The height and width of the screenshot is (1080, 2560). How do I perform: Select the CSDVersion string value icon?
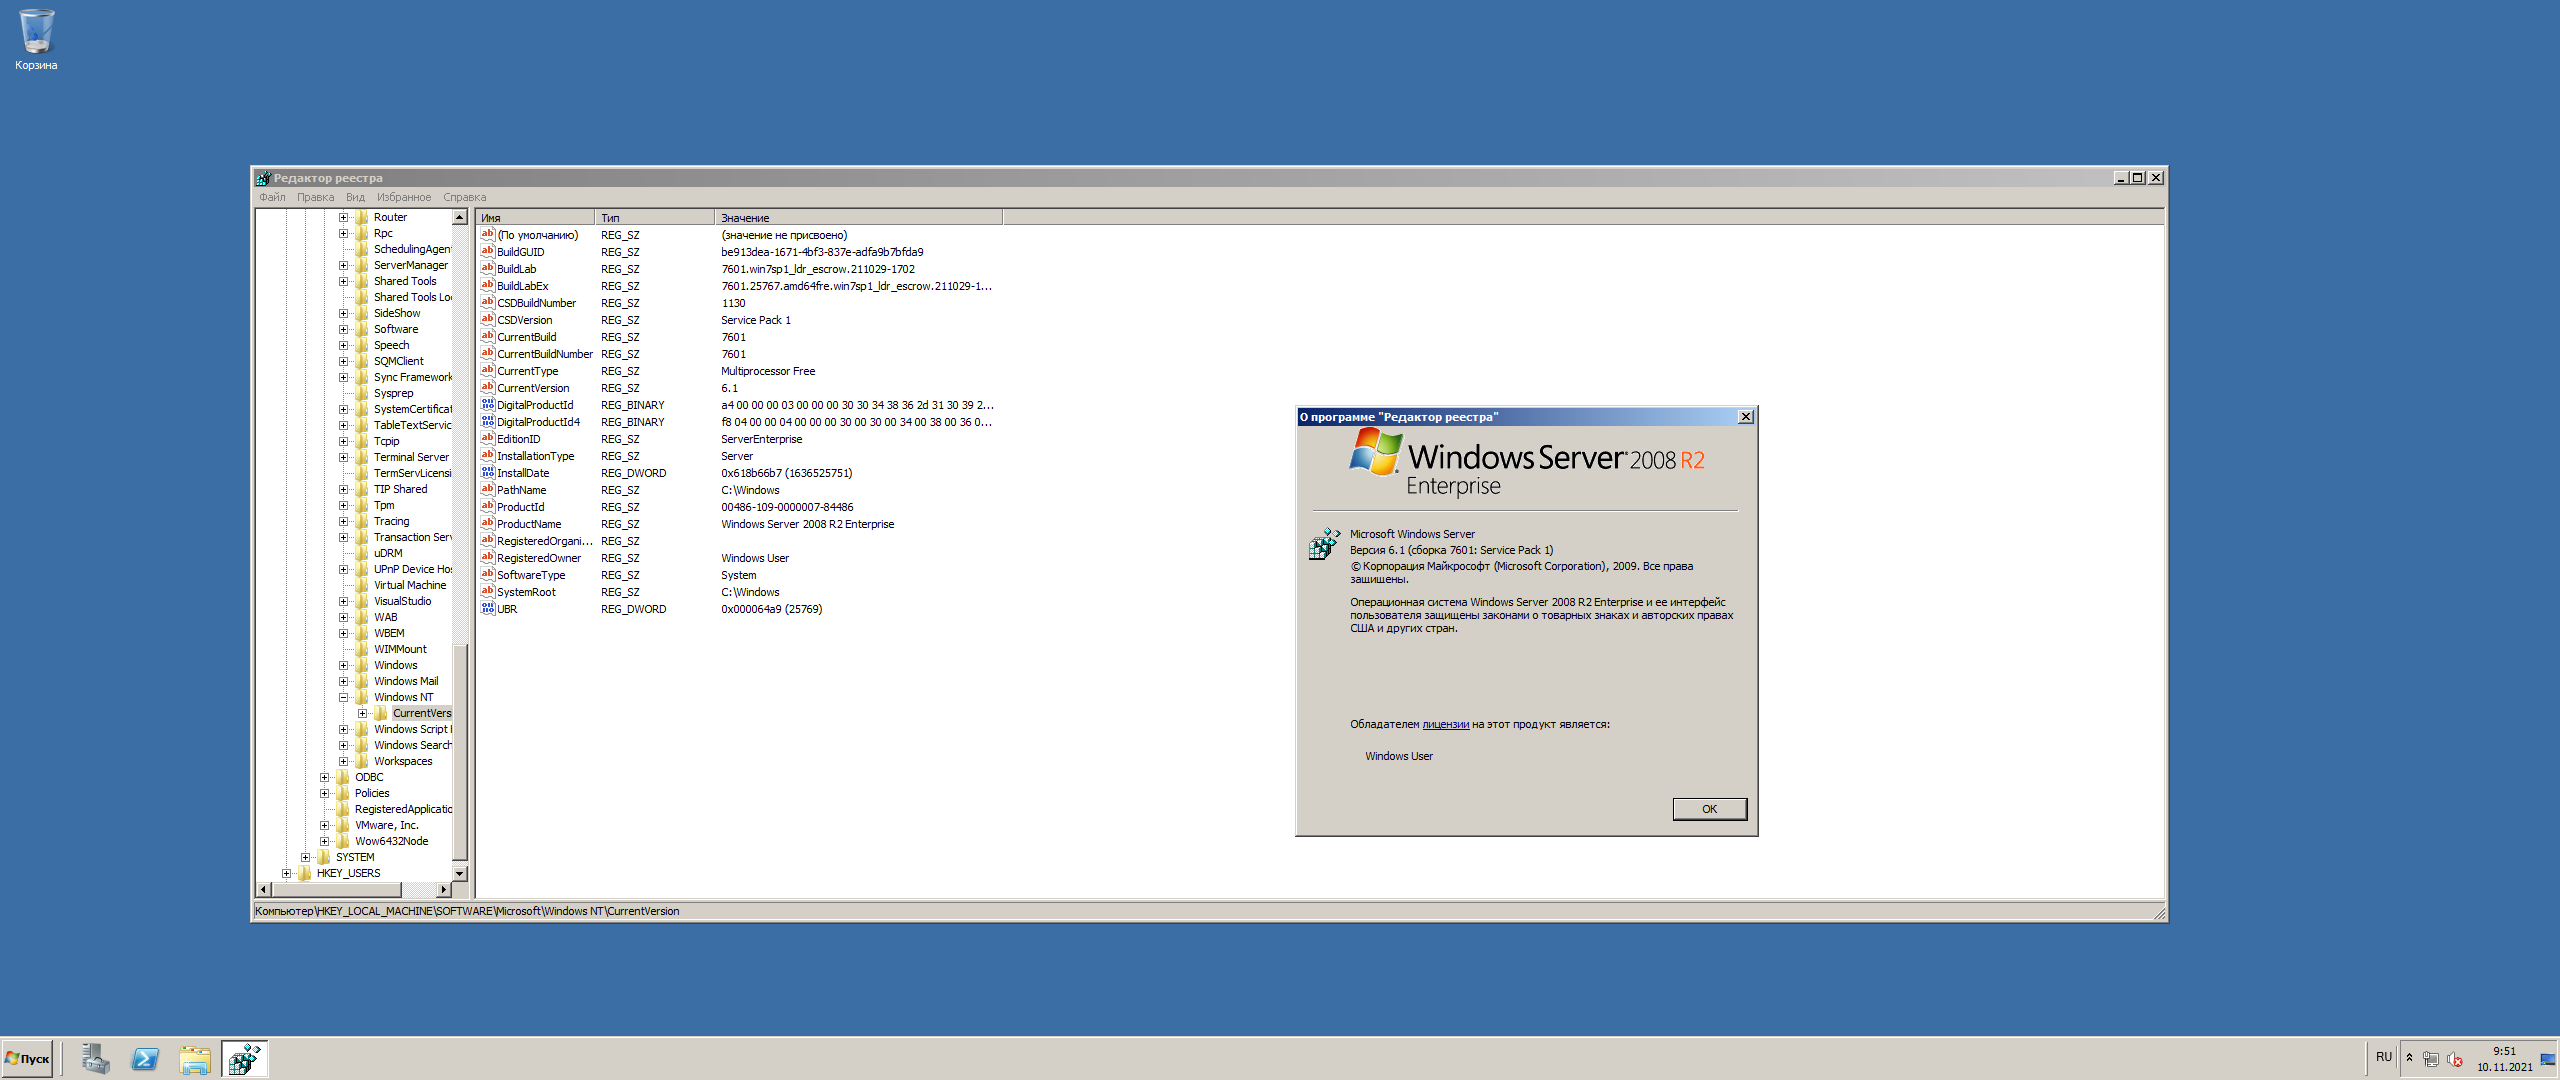point(488,319)
